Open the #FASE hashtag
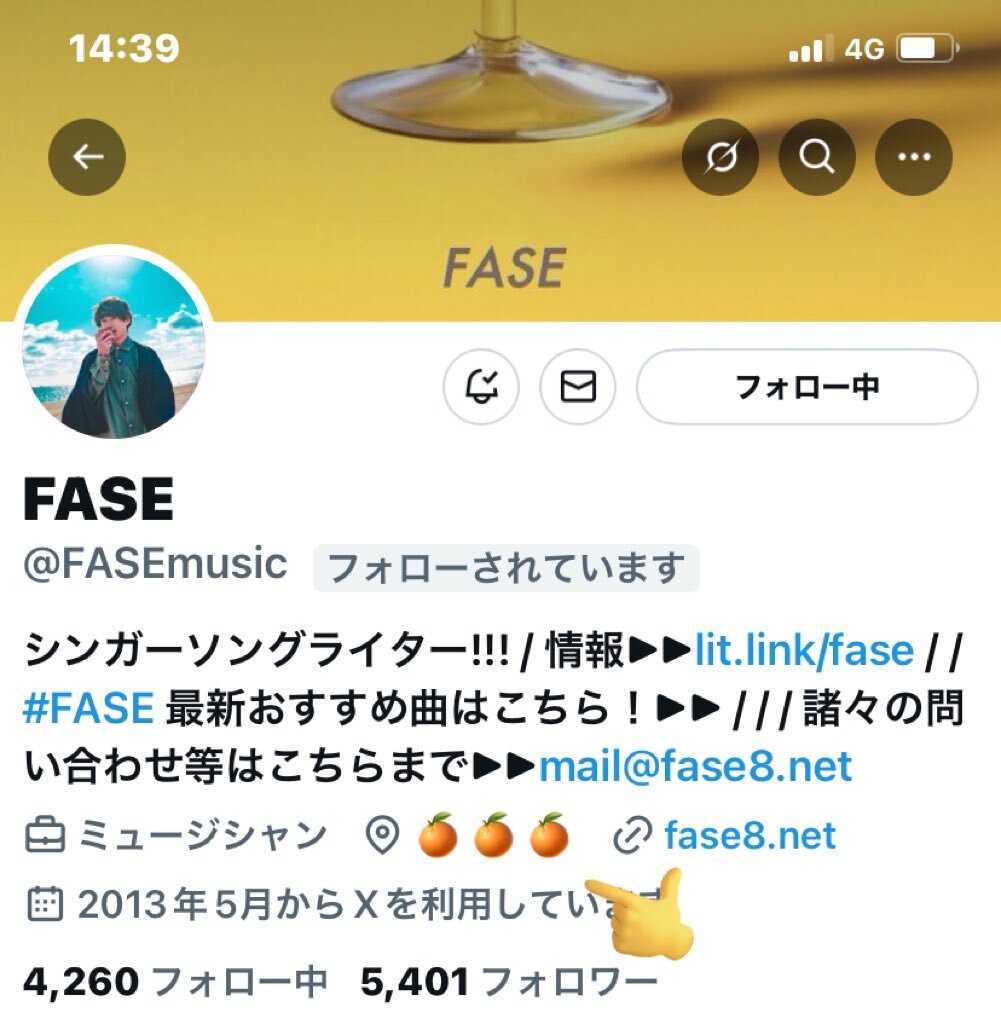Screen dimensions: 1001x1024 (89, 708)
